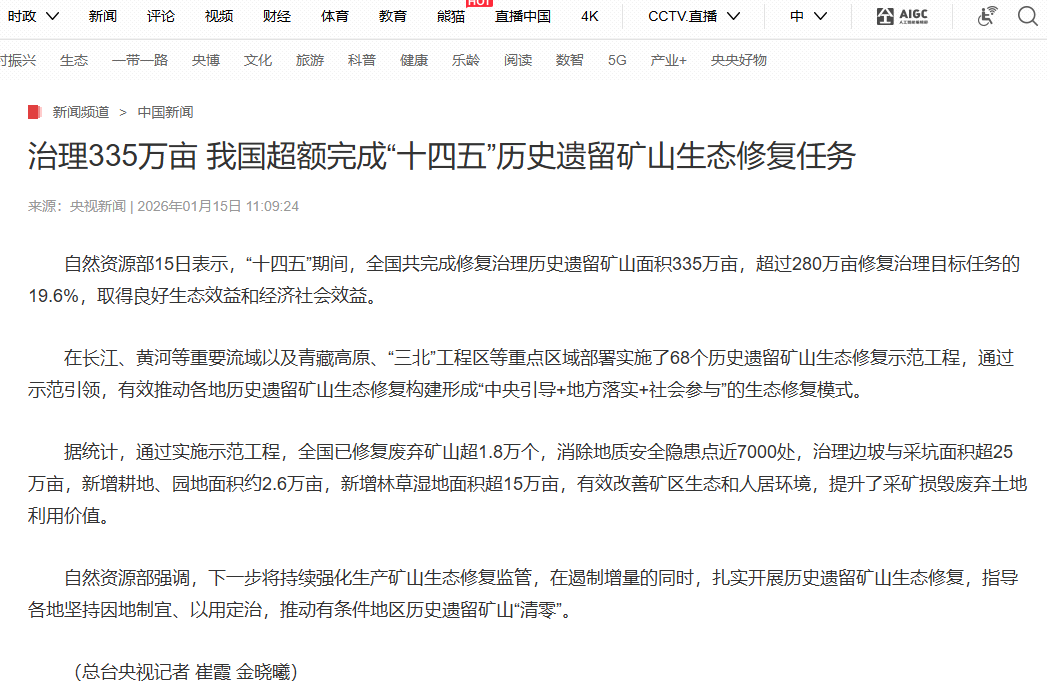This screenshot has height=694, width=1047.
Task: Click the reporter credit 总台央视记者 崔霞 金晓曦
Action: tap(186, 672)
